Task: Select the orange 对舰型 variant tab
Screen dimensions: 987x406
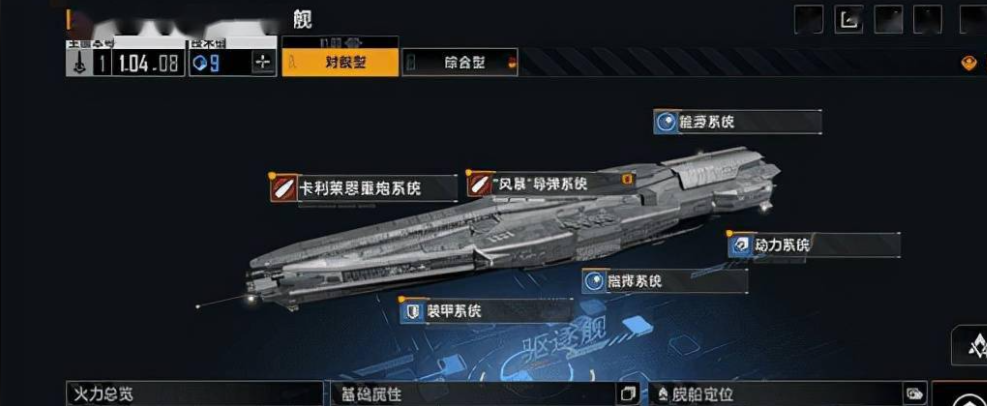Action: (340, 63)
